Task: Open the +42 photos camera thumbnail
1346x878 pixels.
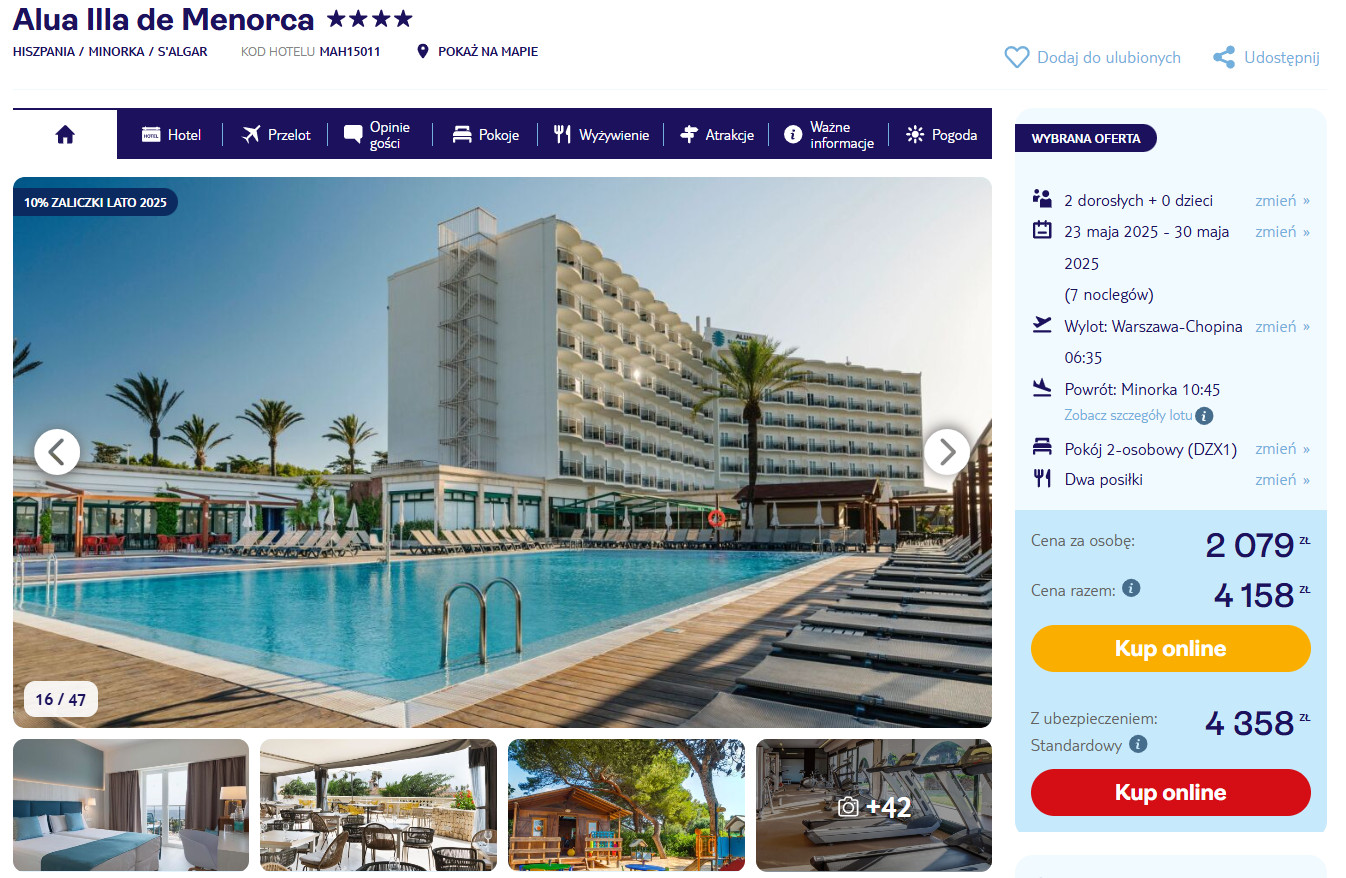Action: click(874, 805)
